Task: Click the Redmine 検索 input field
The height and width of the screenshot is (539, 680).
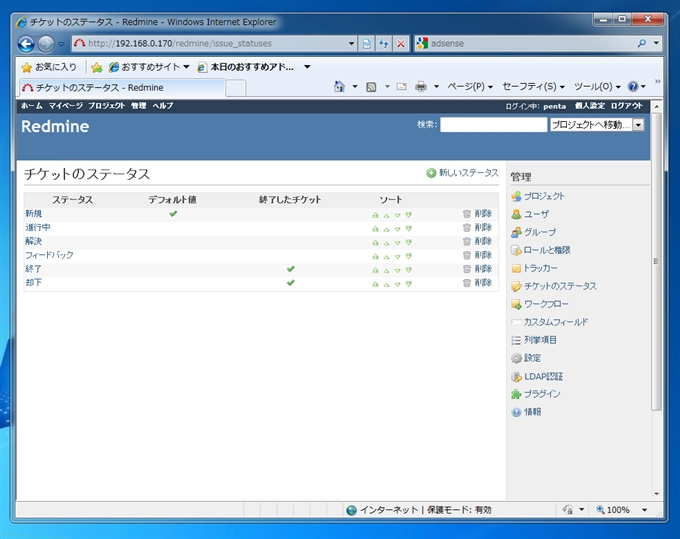Action: tap(494, 125)
